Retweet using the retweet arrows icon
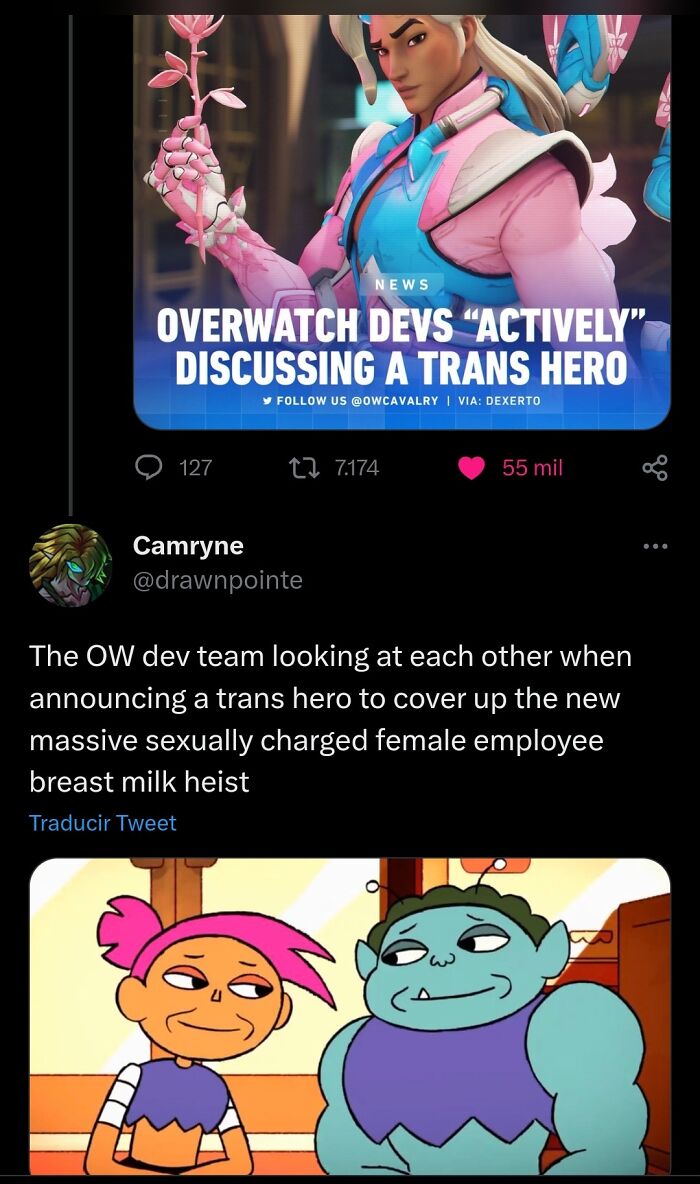Screen dimensions: 700x1184 306,468
